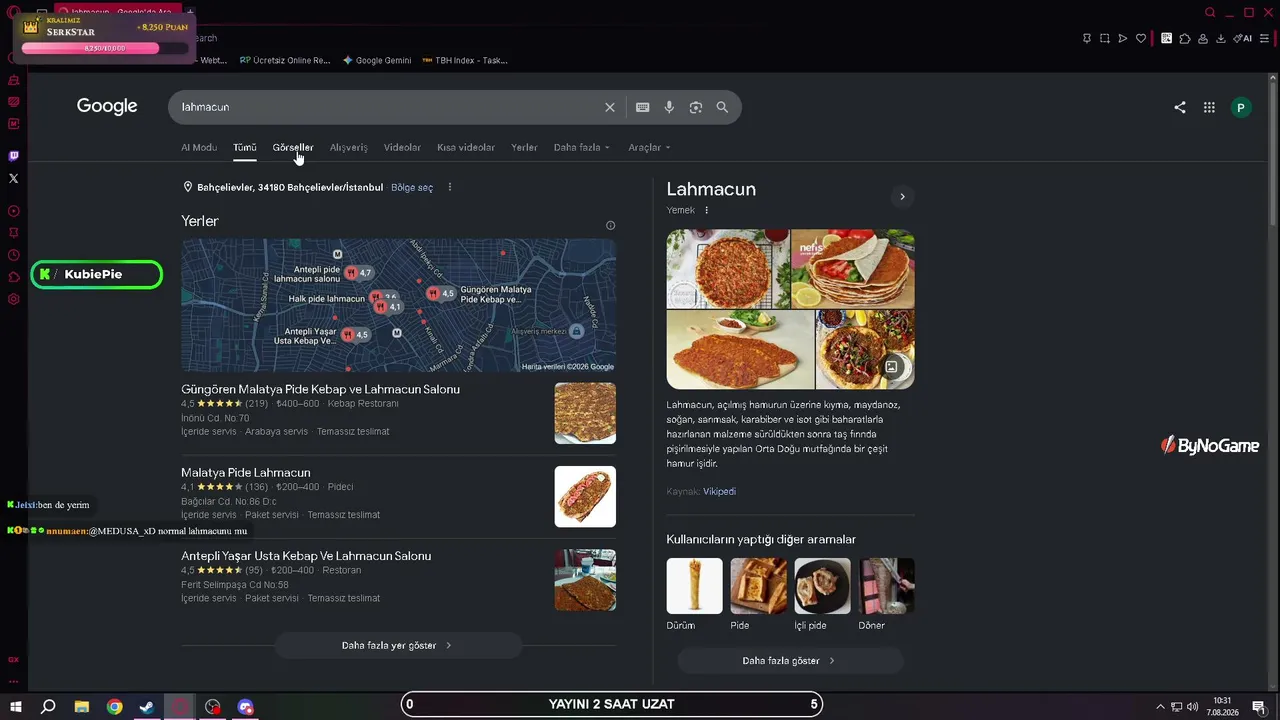Open the system clock showing 10:31
The width and height of the screenshot is (1280, 720).
coord(1222,707)
